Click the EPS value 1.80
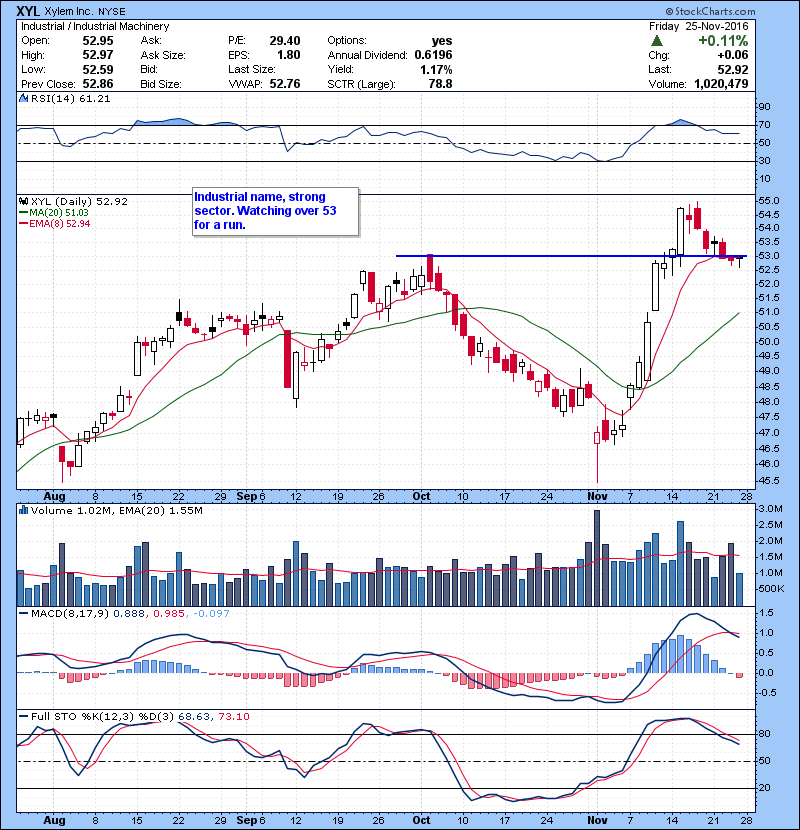The width and height of the screenshot is (800, 830). pyautogui.click(x=289, y=55)
